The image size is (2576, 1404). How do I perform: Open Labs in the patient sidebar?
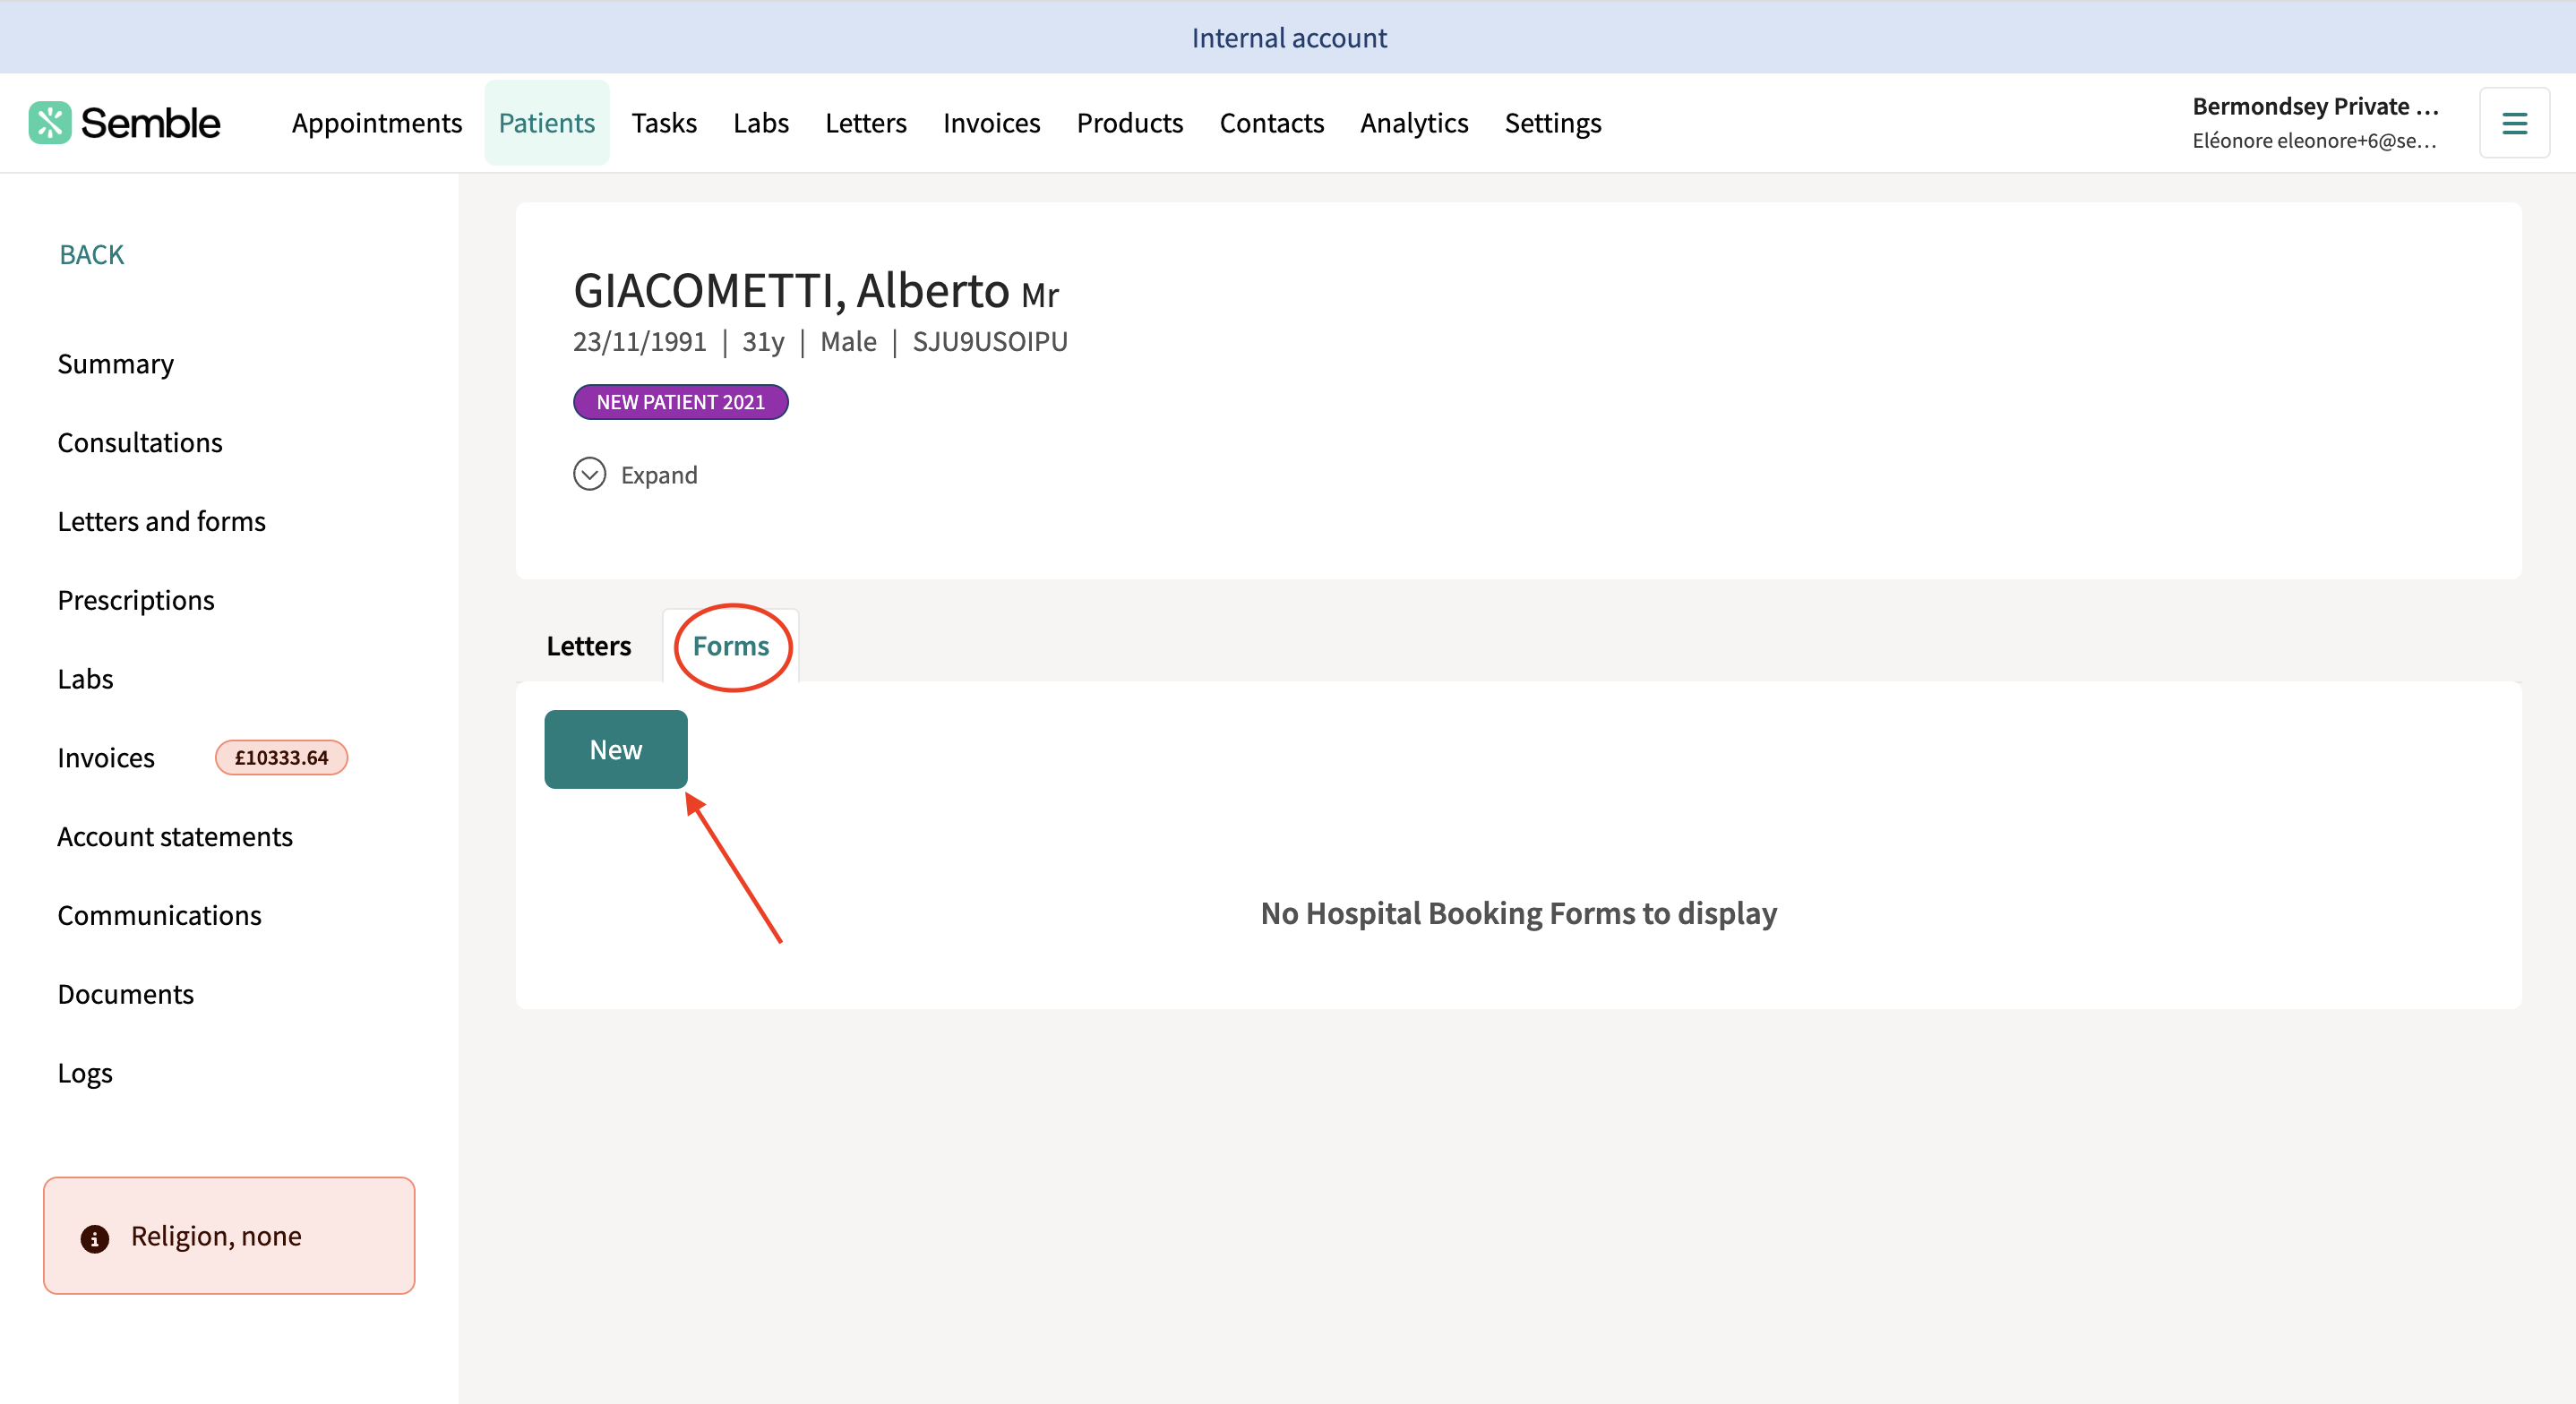coord(86,679)
